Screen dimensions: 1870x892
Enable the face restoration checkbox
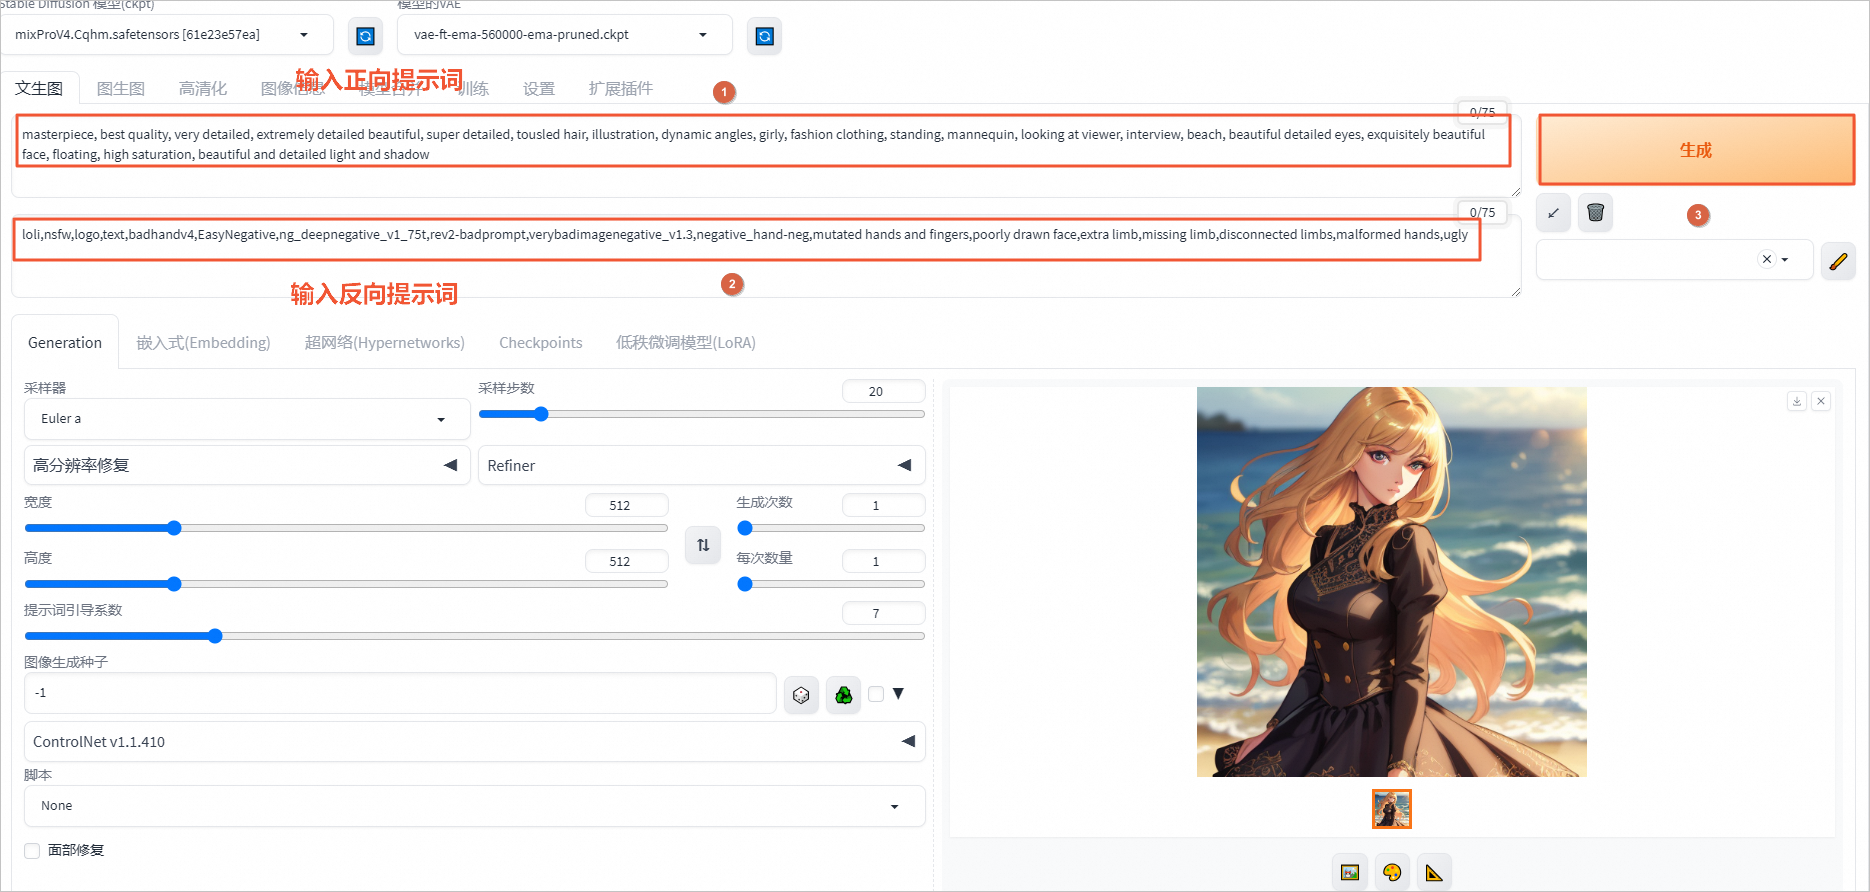pyautogui.click(x=32, y=850)
